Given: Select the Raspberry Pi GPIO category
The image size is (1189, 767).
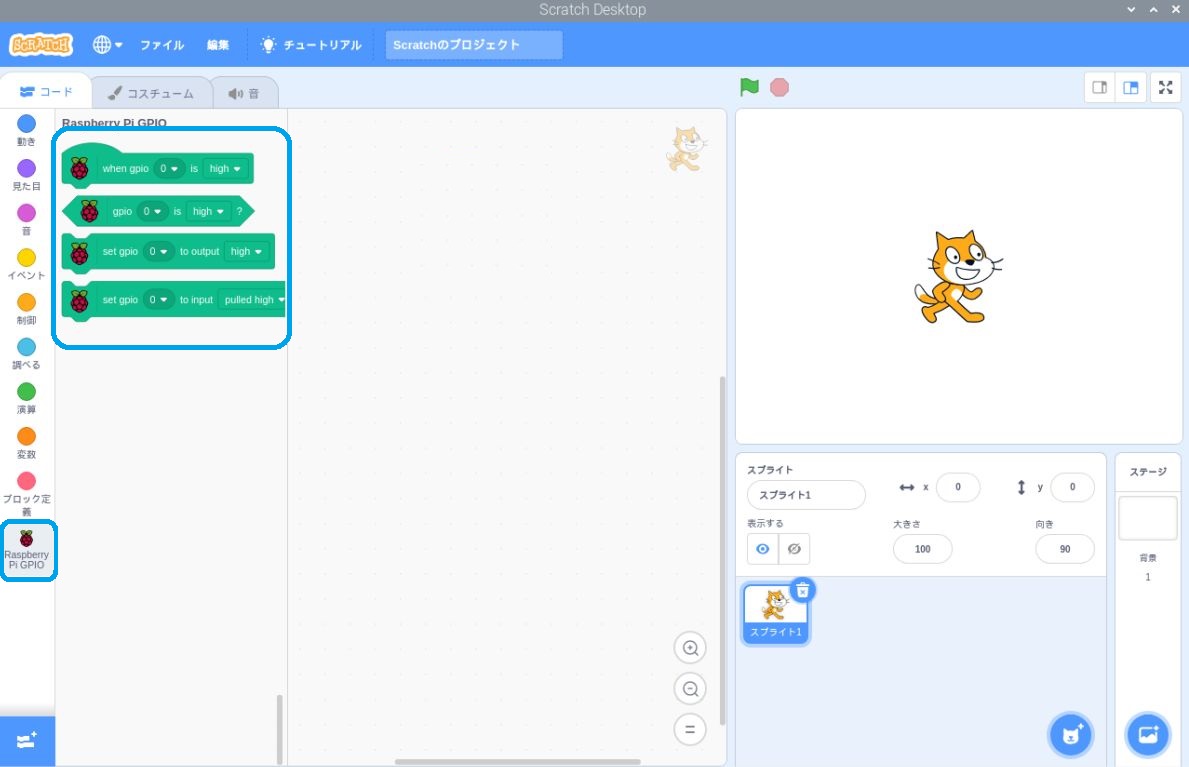Looking at the screenshot, I should [27, 550].
